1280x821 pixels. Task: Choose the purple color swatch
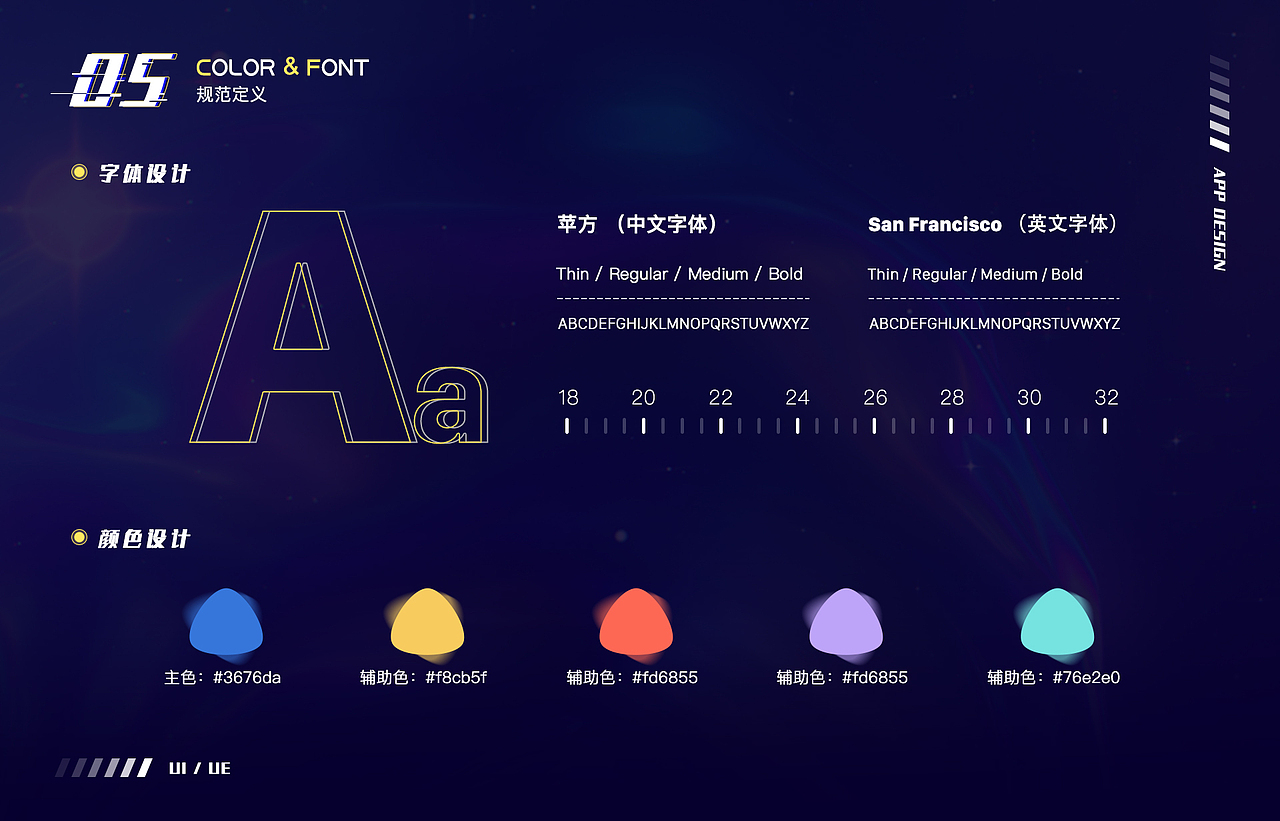[846, 622]
